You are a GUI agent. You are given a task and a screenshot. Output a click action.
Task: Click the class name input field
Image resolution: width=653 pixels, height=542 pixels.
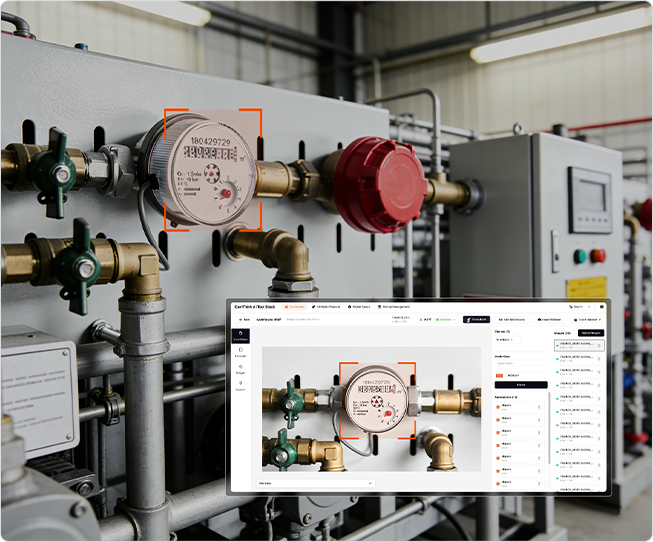(x=524, y=363)
